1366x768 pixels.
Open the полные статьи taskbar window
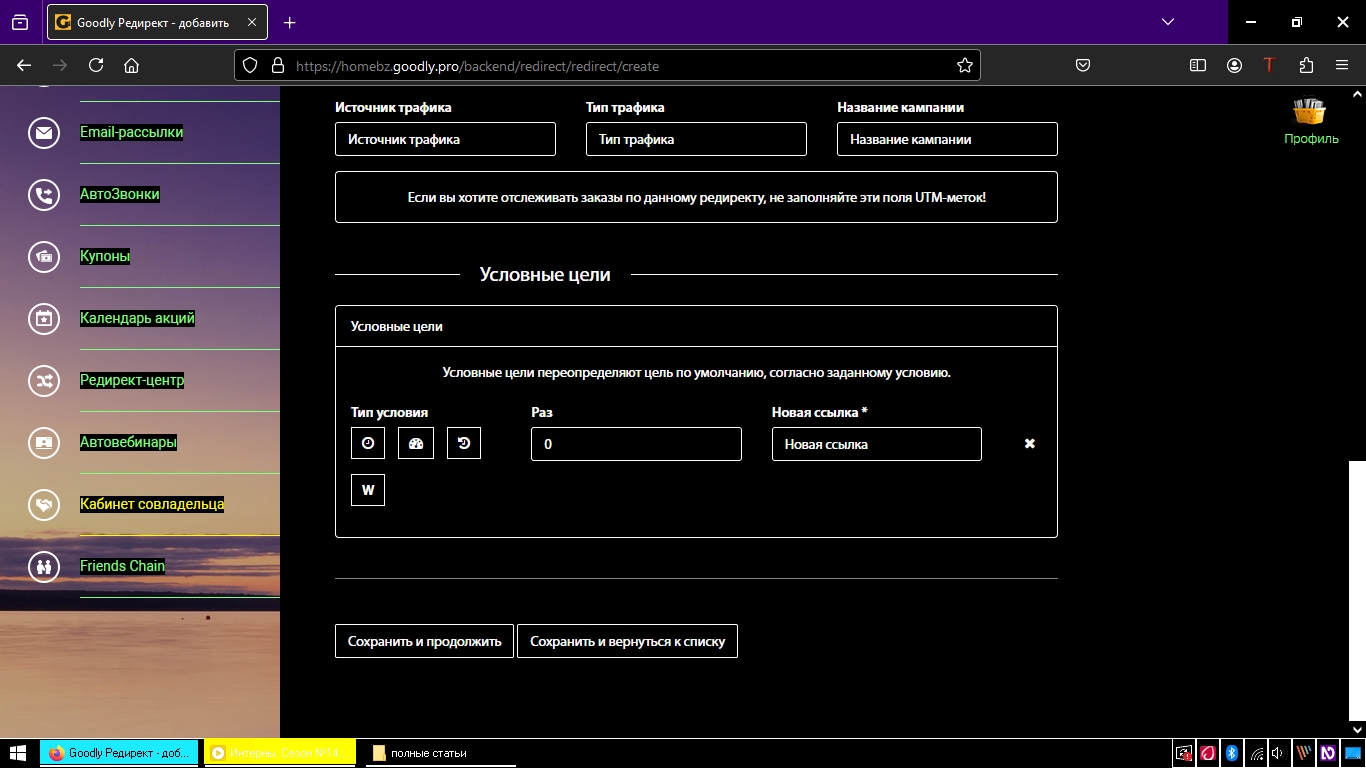[440, 753]
